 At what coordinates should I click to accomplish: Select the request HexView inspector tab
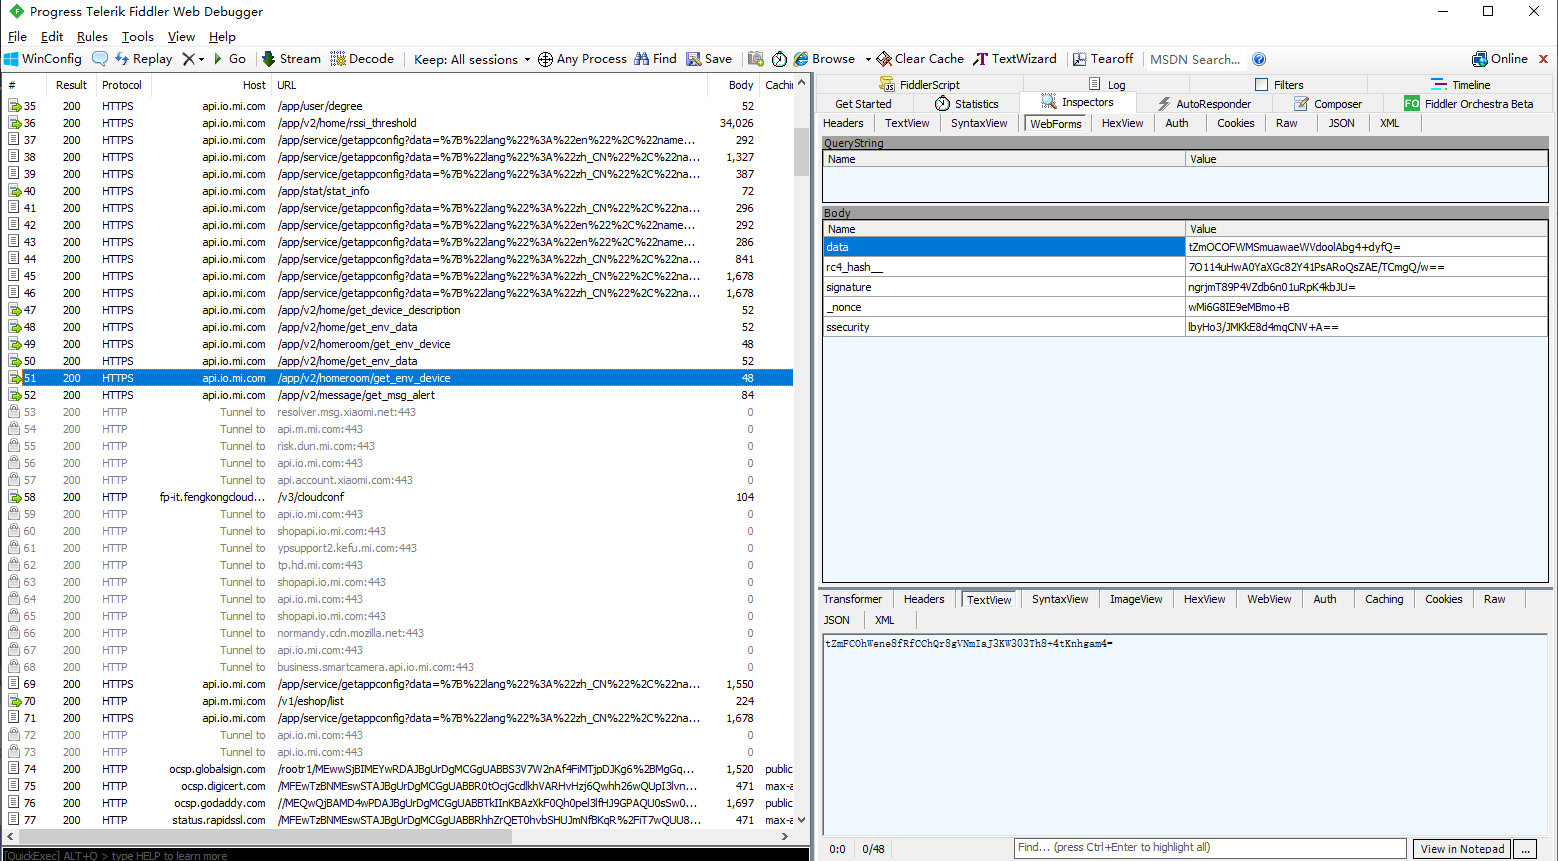click(x=1122, y=123)
